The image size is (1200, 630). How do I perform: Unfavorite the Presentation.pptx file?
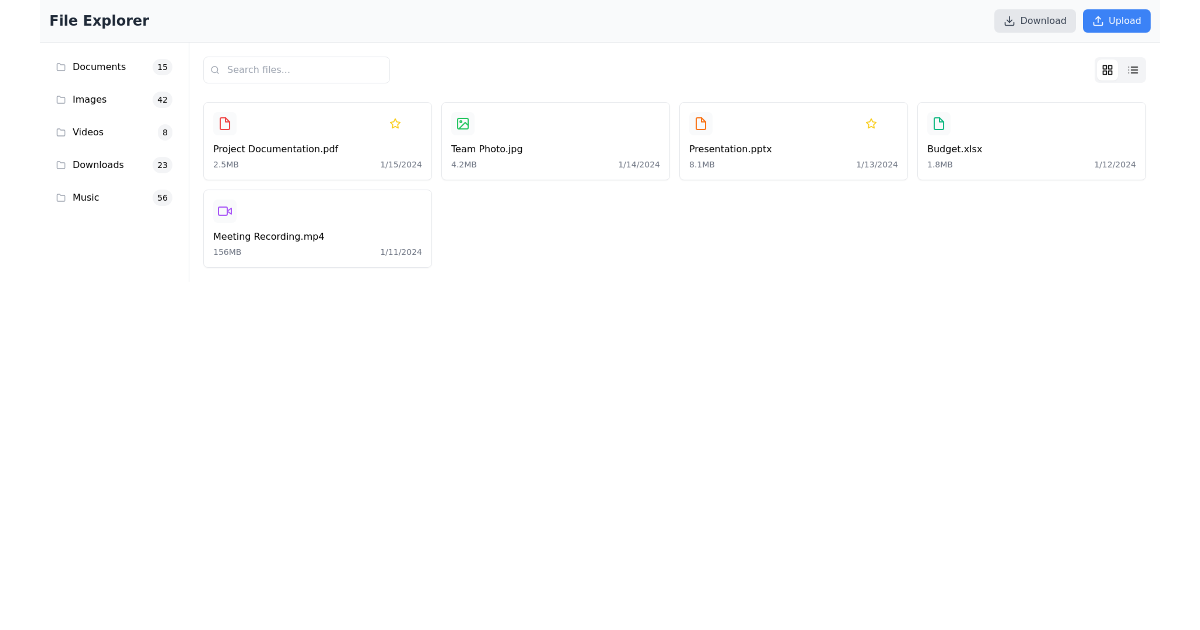pyautogui.click(x=871, y=123)
